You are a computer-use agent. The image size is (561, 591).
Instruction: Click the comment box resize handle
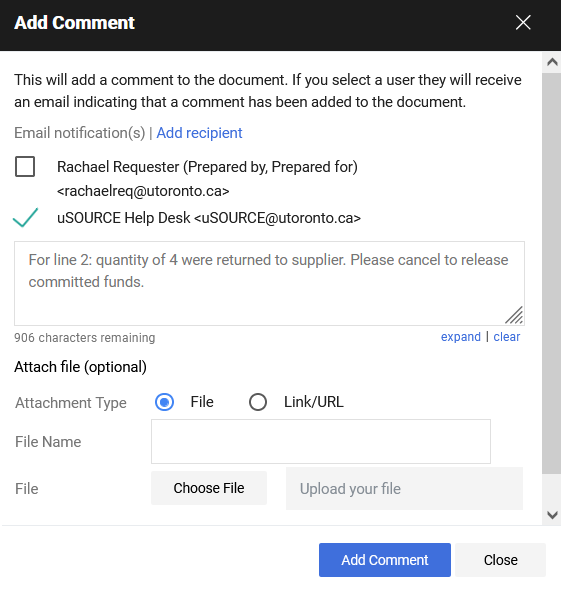(514, 315)
